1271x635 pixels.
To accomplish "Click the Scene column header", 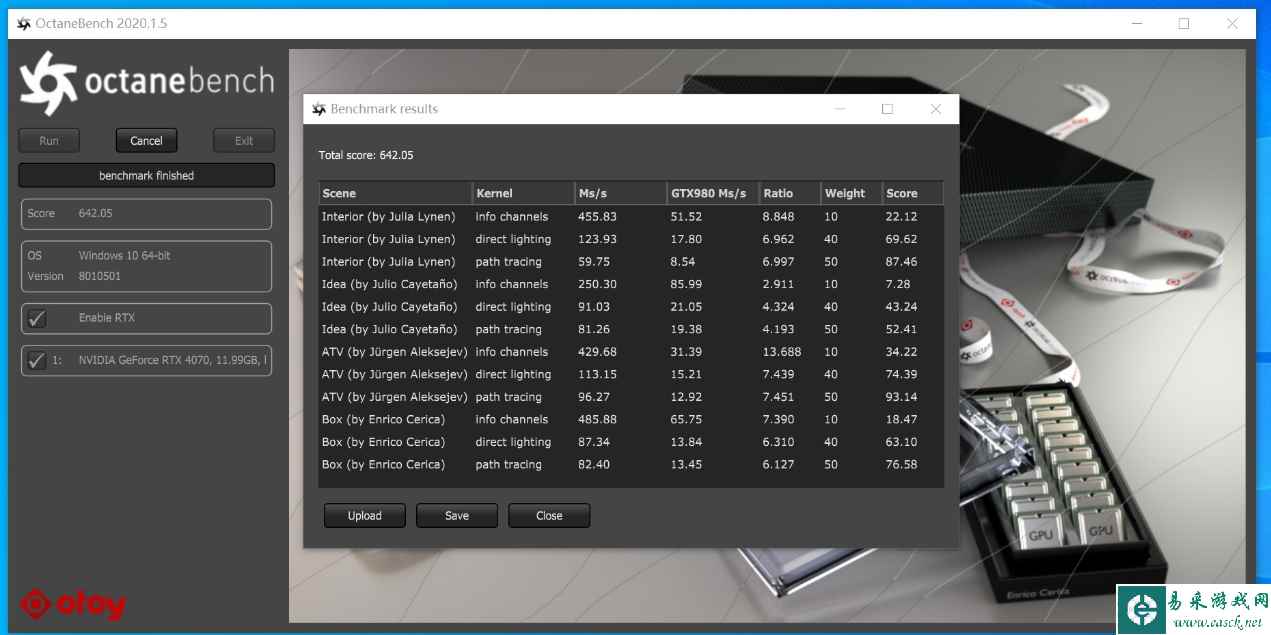I will point(396,193).
